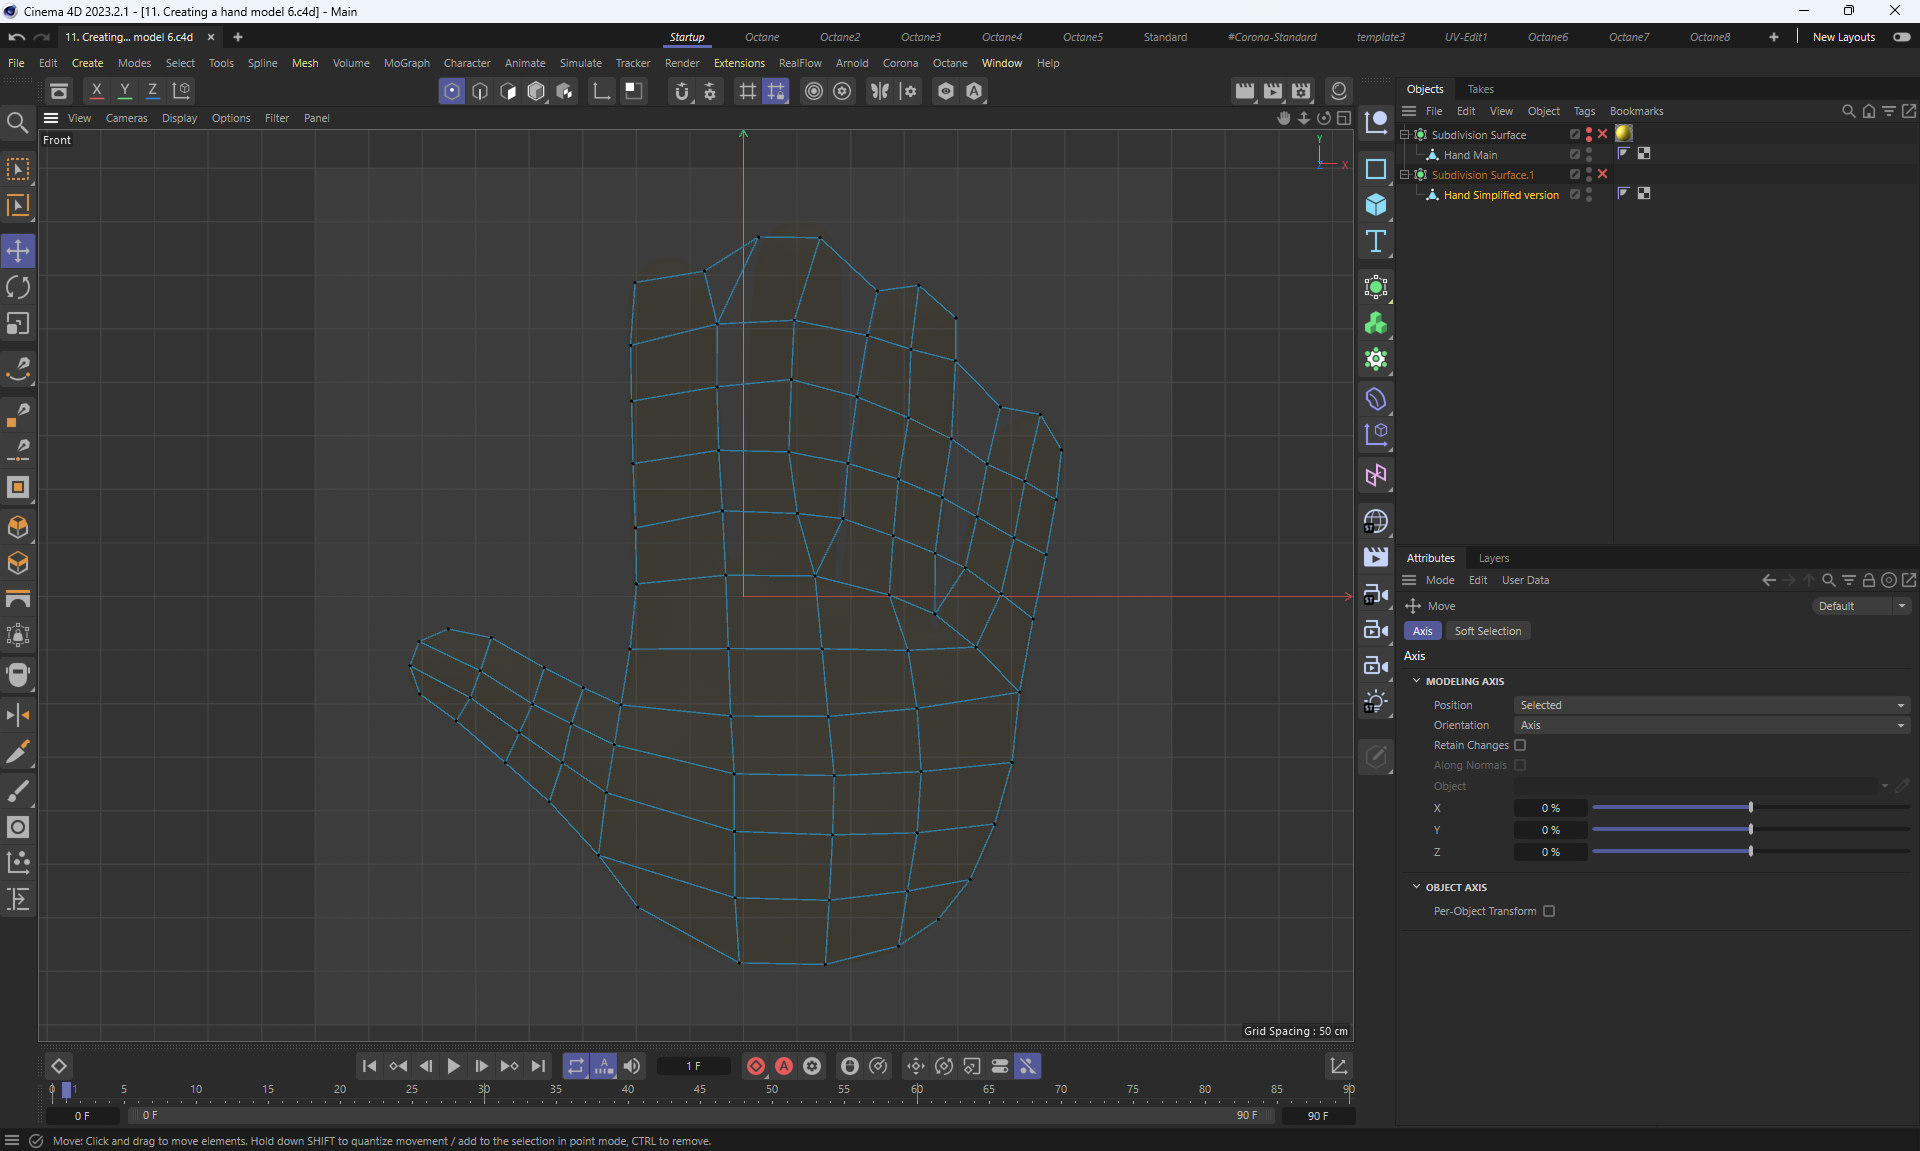Enable Per-Object Transform checkbox
The width and height of the screenshot is (1920, 1151).
(1549, 911)
